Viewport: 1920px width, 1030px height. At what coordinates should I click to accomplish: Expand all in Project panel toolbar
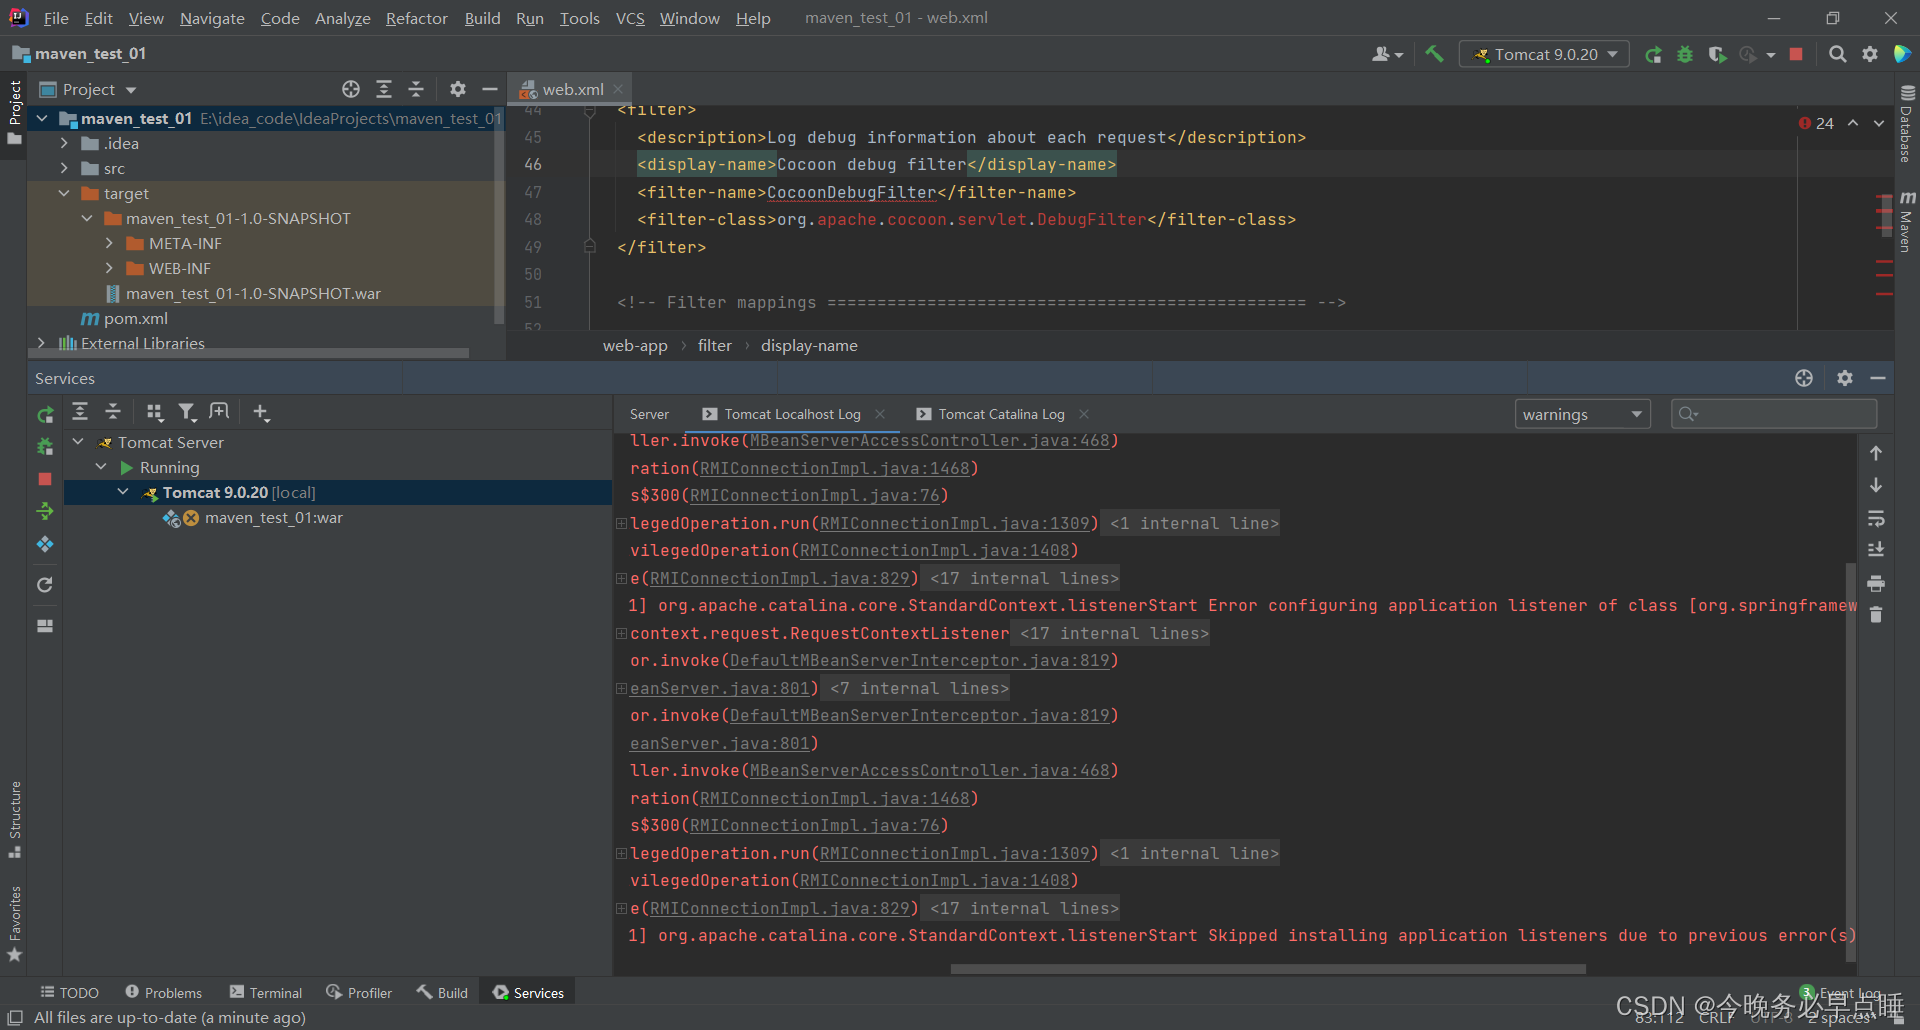384,89
